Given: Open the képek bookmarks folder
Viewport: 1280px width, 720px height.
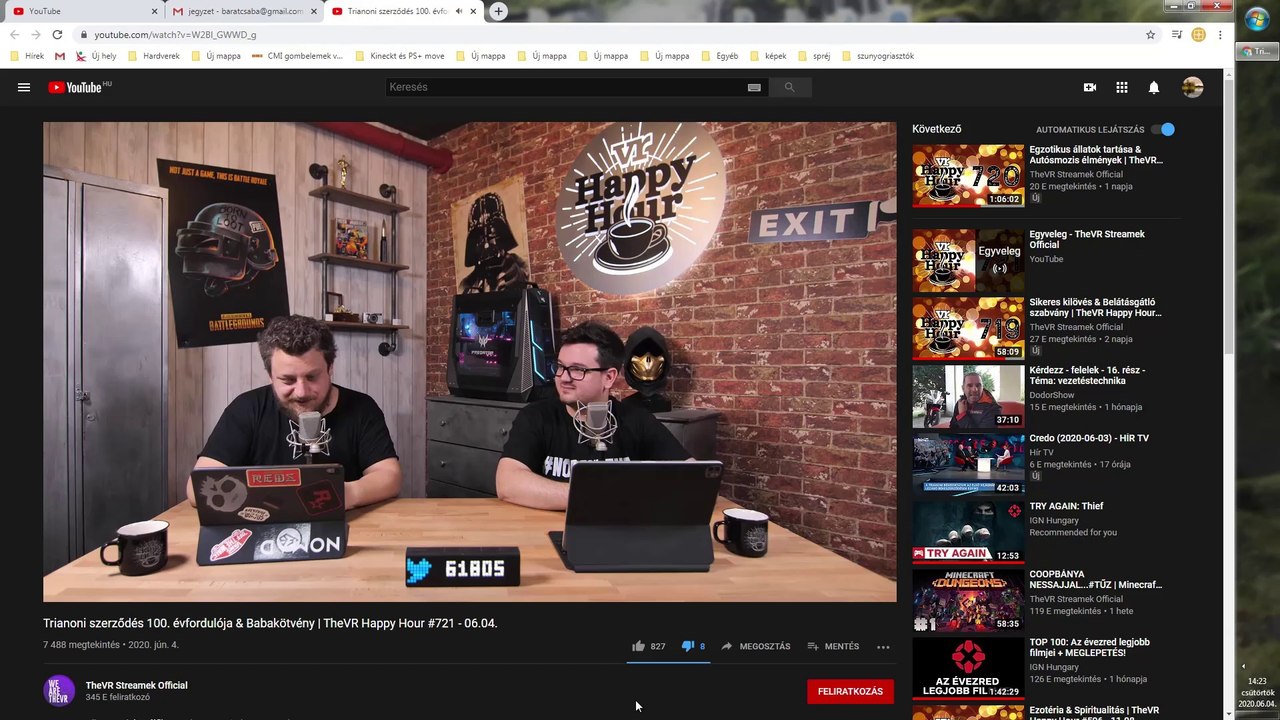Looking at the screenshot, I should 768,56.
